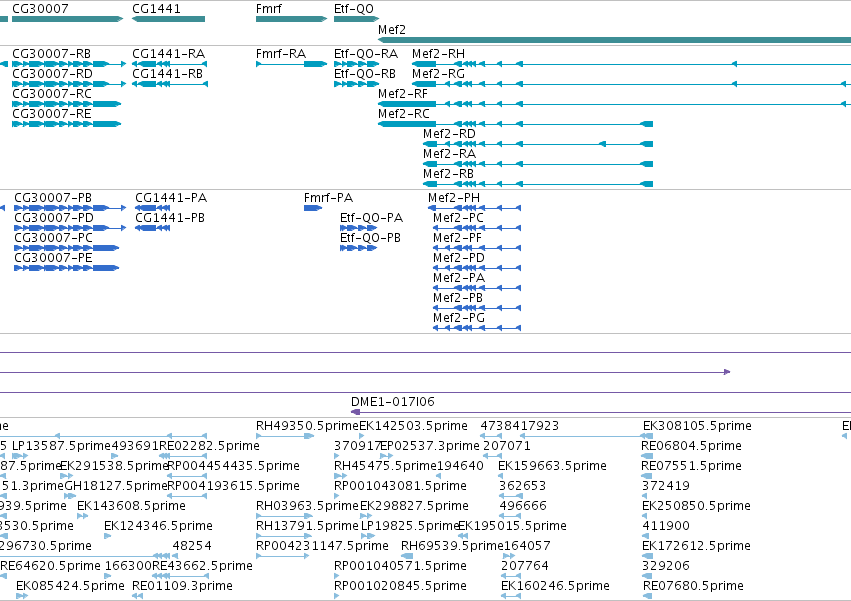851x601 pixels.
Task: Select clone EK124346.5prime
Action: tap(107, 536)
